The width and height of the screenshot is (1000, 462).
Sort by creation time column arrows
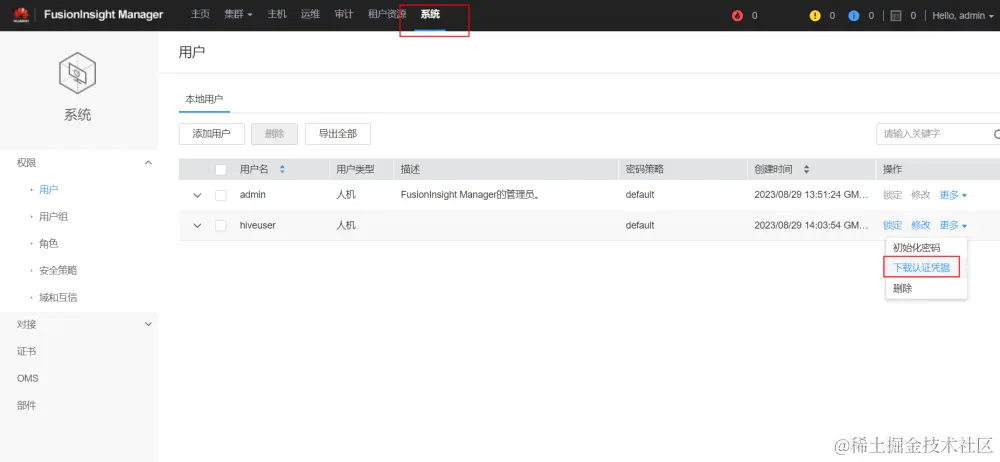pos(806,170)
